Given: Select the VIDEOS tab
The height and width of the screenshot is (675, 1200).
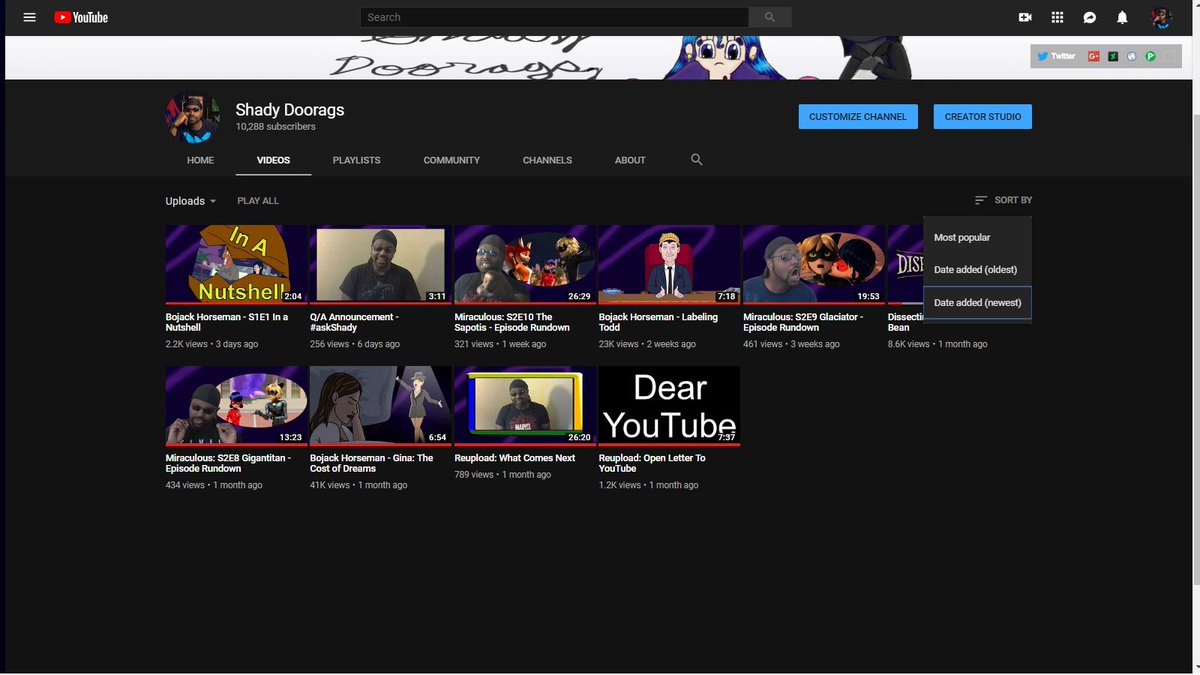Looking at the screenshot, I should [274, 160].
